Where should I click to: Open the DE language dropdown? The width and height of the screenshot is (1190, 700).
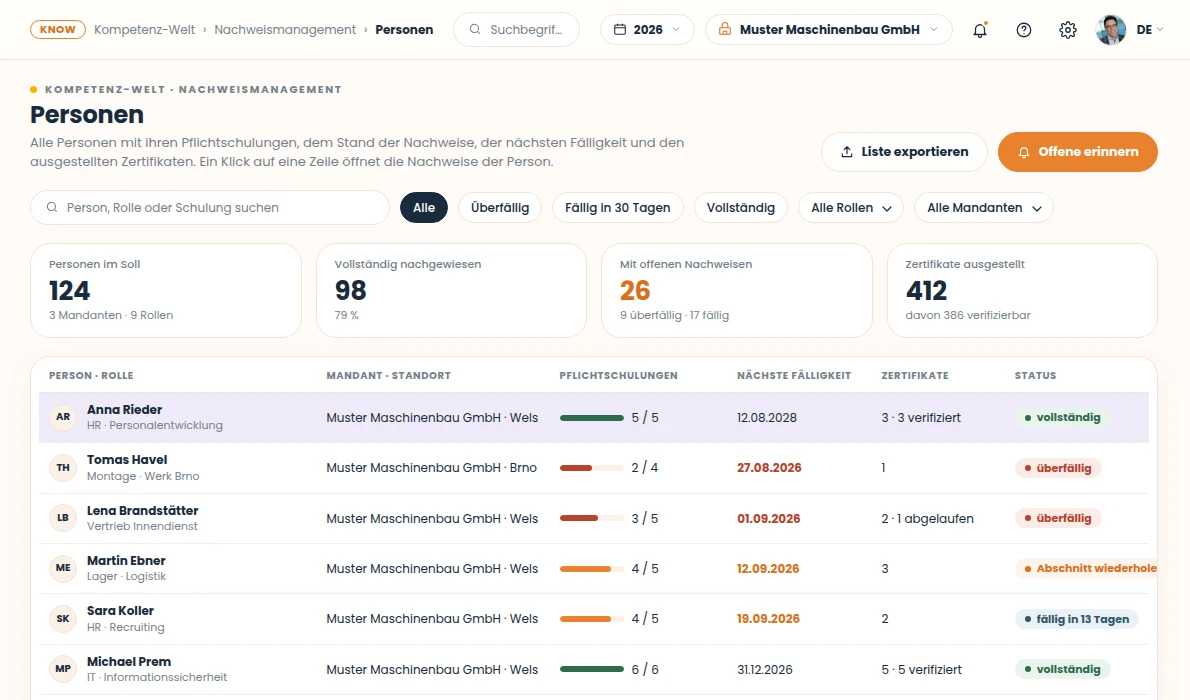coord(1150,30)
